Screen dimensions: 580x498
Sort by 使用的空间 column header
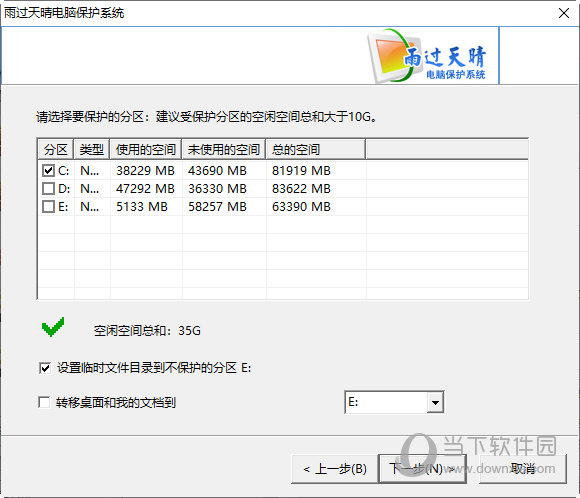(146, 149)
